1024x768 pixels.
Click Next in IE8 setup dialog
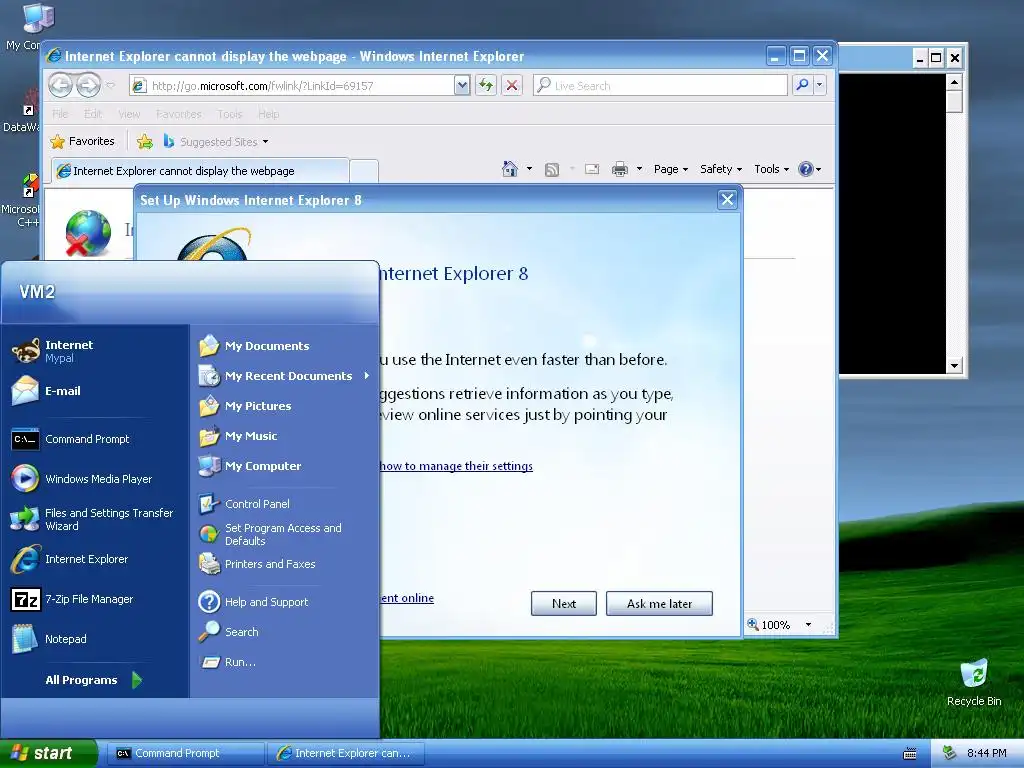point(564,604)
